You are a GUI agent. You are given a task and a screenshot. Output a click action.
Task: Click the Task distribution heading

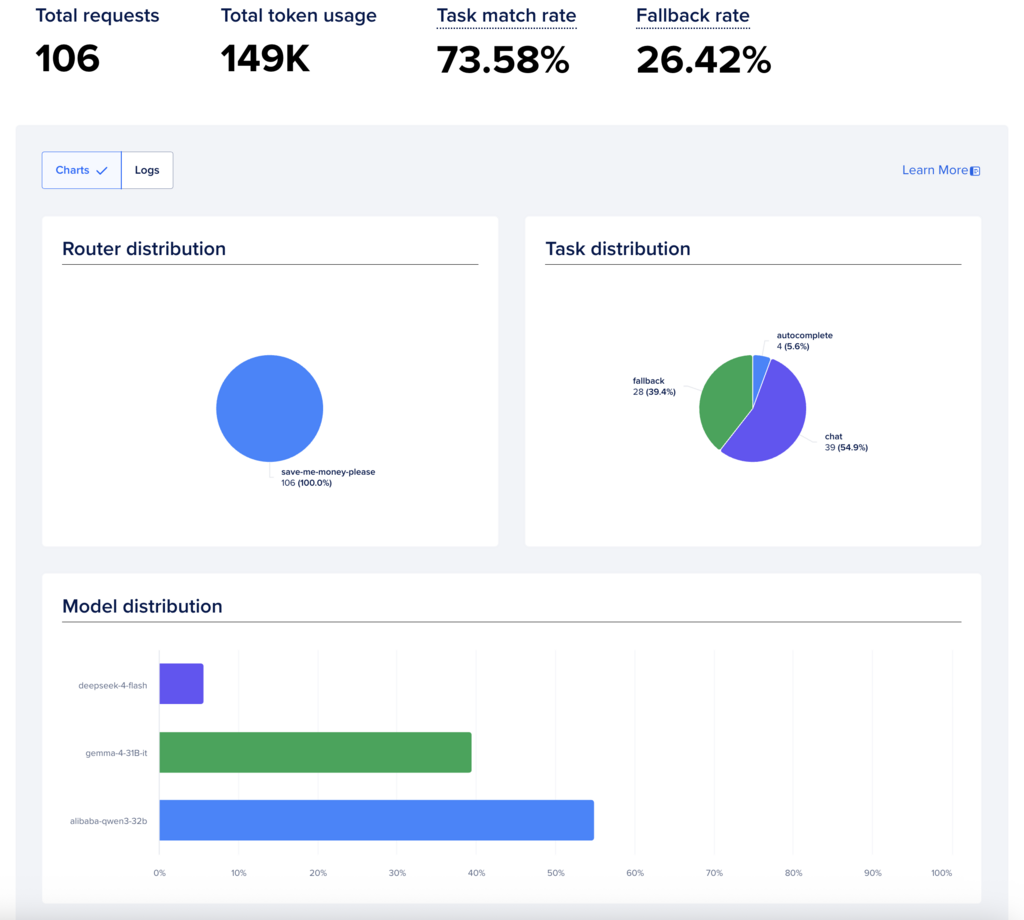click(x=618, y=249)
